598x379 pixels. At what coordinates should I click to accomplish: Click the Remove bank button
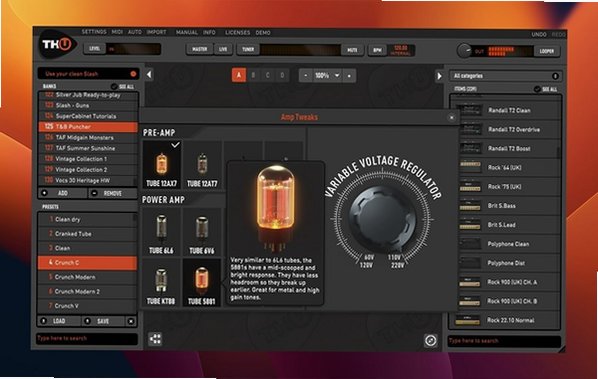tap(113, 193)
